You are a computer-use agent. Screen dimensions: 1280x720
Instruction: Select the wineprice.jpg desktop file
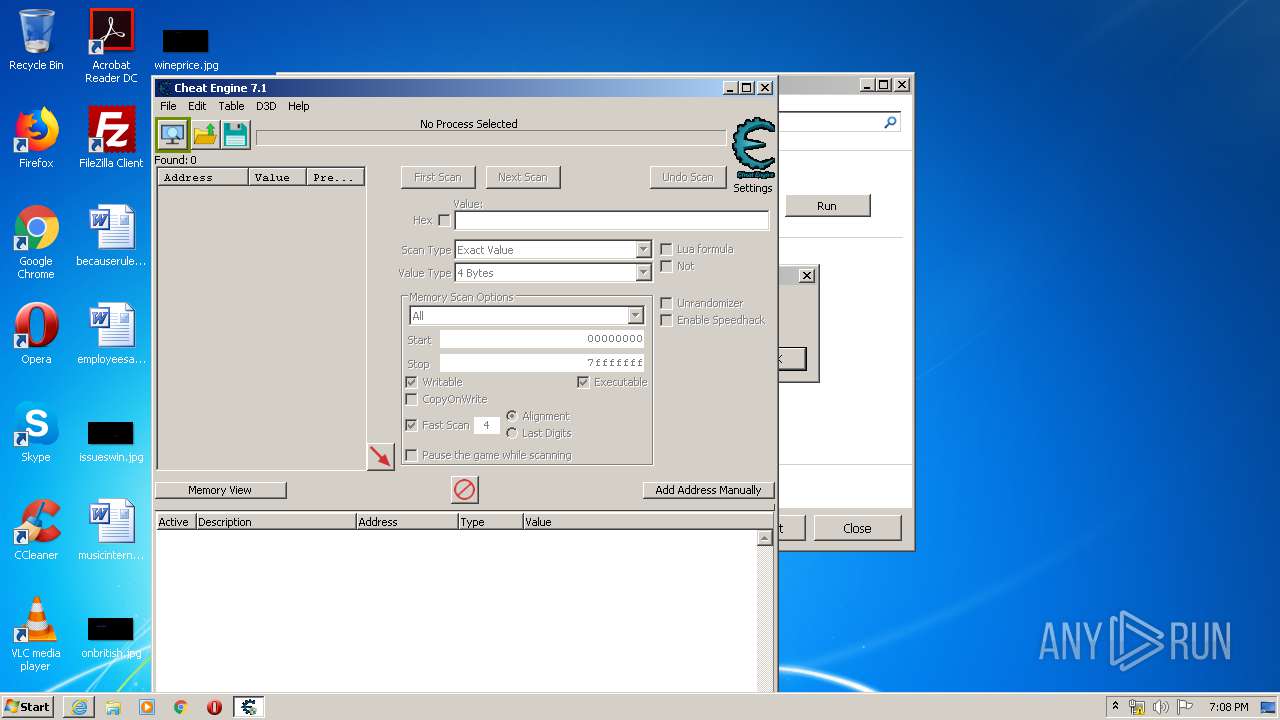tap(186, 49)
